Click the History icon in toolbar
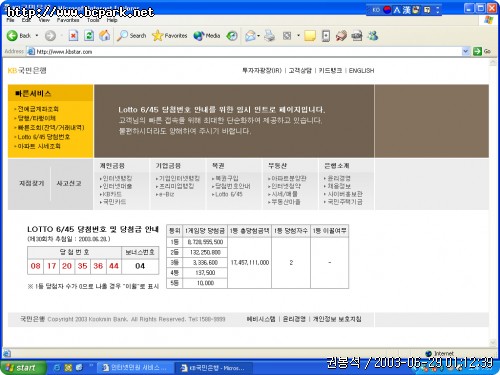 tap(232, 36)
